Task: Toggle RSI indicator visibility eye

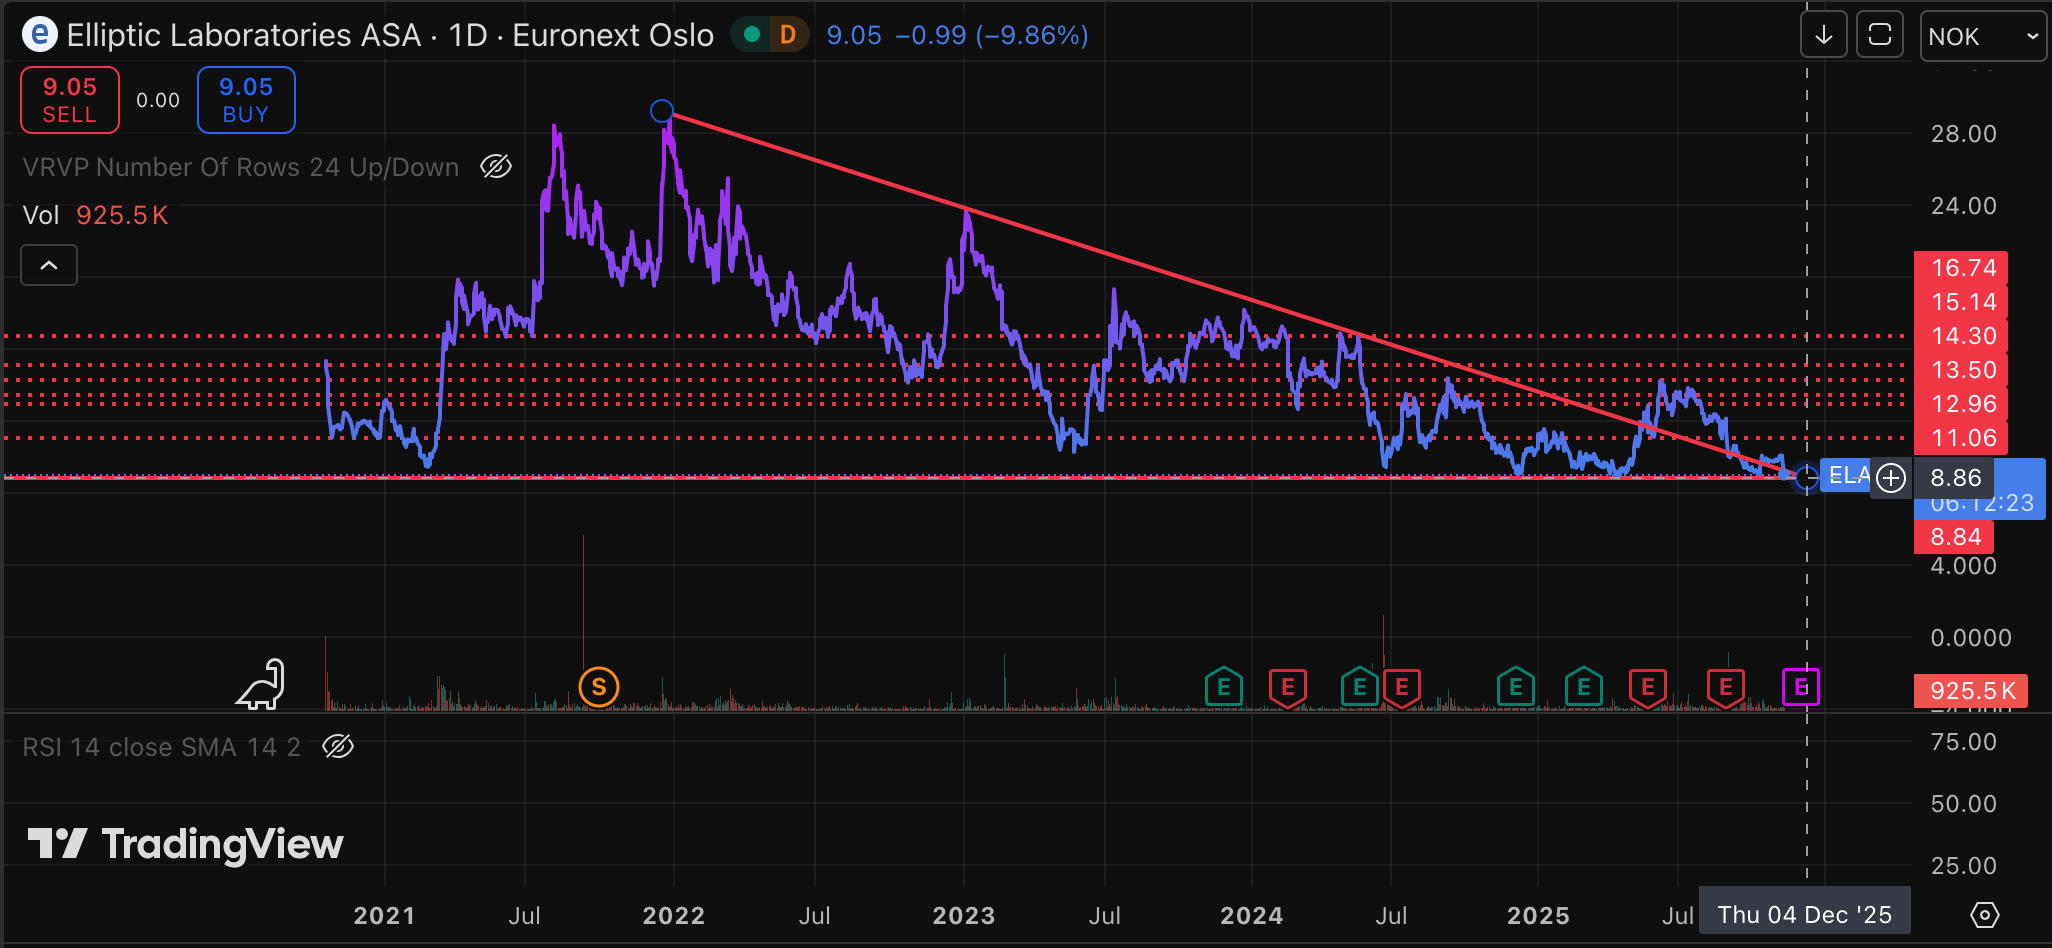Action: 338,747
